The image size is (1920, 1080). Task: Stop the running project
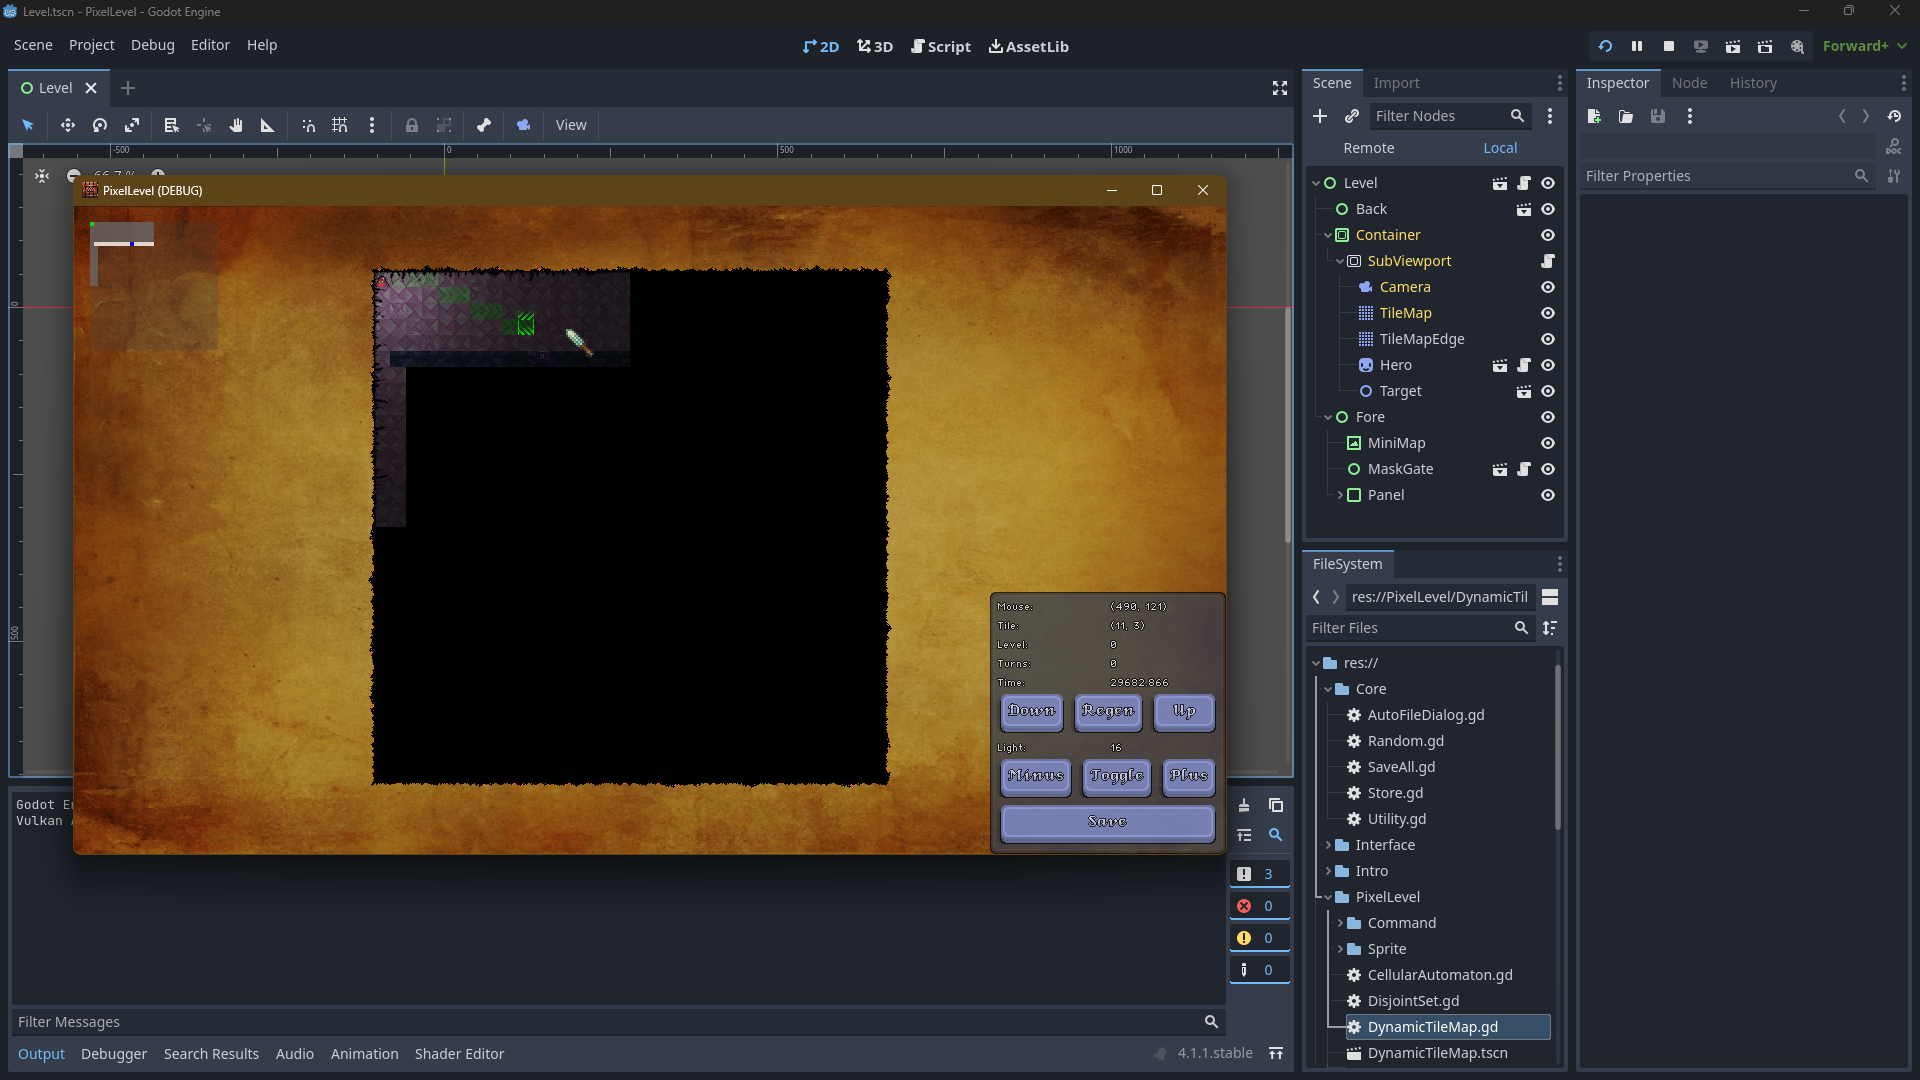pyautogui.click(x=1668, y=46)
